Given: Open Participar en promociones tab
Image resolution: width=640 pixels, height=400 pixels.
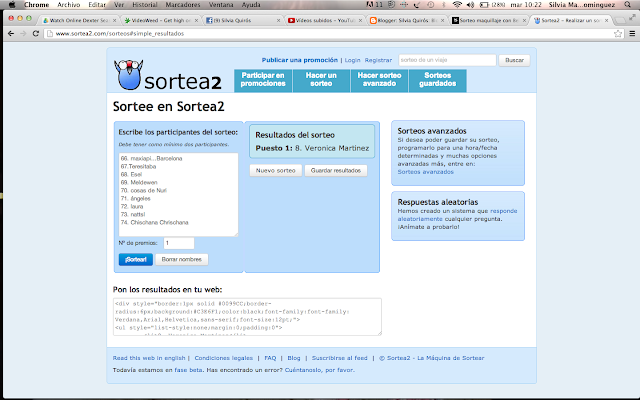Looking at the screenshot, I should 263,80.
